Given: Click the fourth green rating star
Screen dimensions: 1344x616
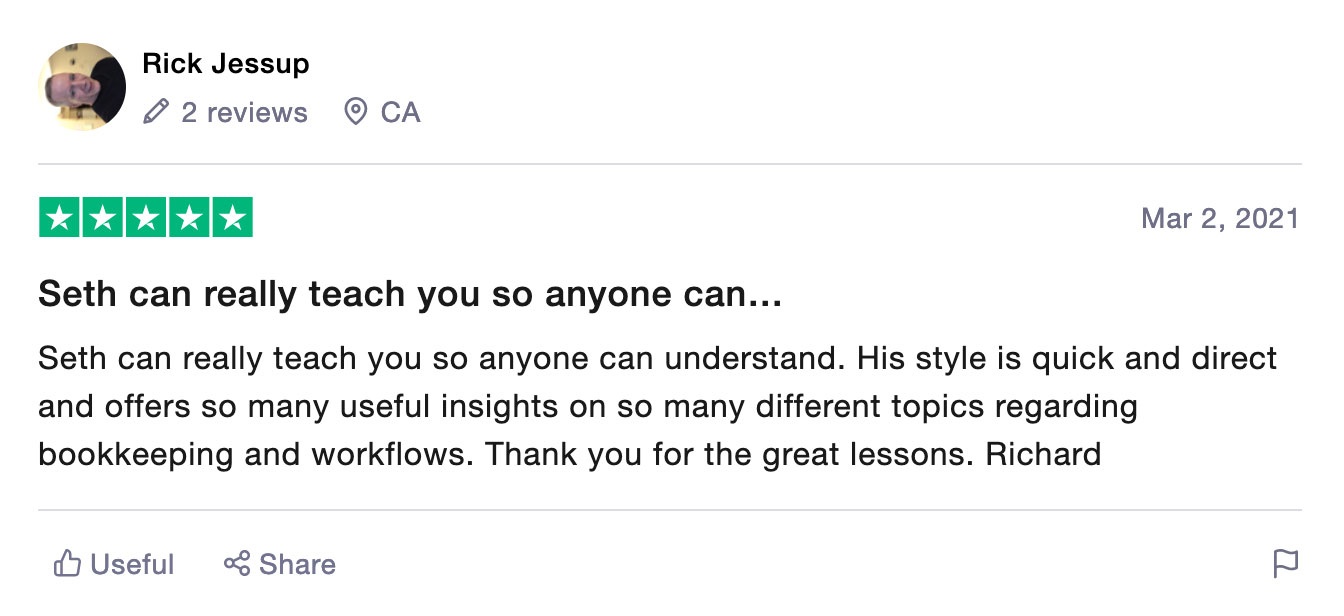Looking at the screenshot, I should 189,218.
